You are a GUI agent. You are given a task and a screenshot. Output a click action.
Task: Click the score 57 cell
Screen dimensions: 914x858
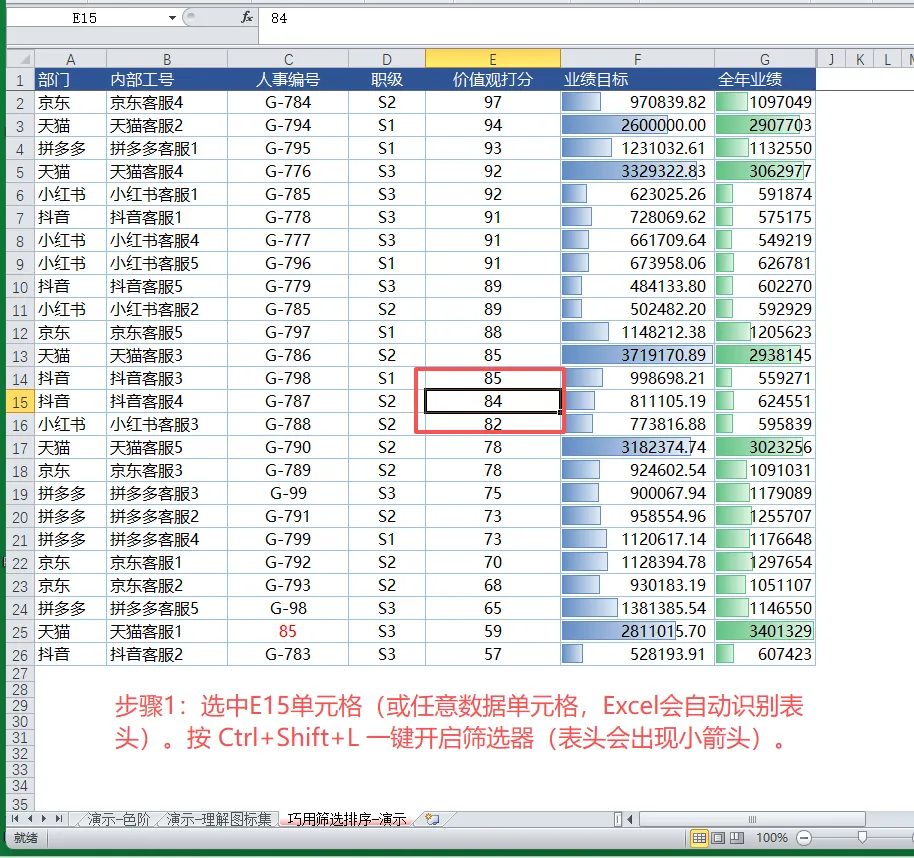pyautogui.click(x=493, y=655)
